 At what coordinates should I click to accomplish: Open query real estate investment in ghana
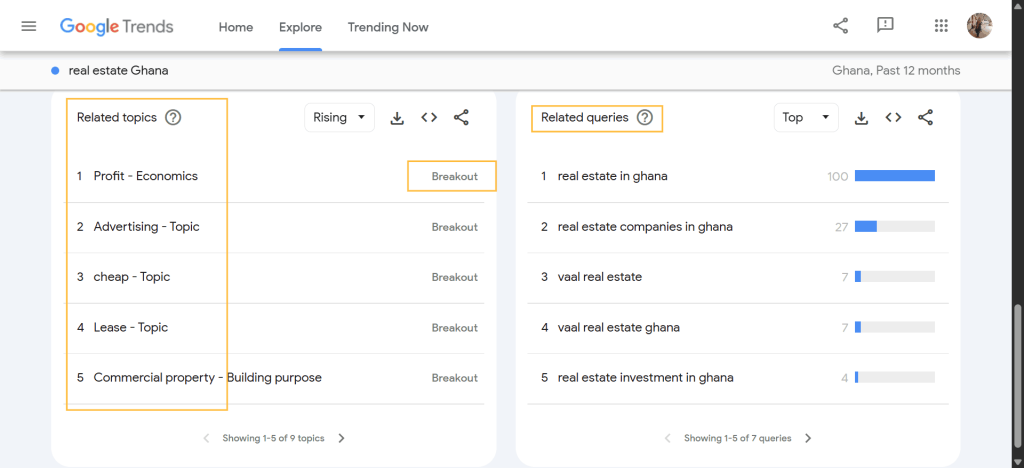[x=645, y=378]
